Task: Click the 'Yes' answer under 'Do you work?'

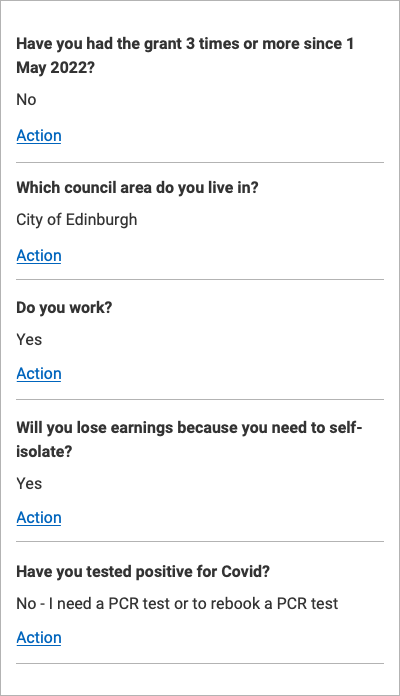Action: (29, 340)
